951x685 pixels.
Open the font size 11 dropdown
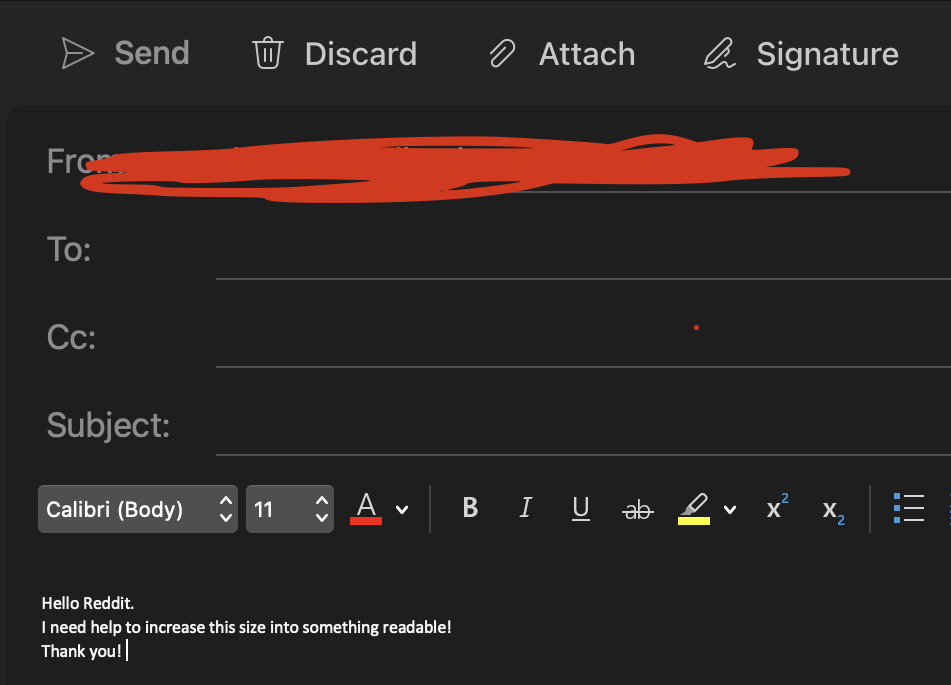click(290, 509)
